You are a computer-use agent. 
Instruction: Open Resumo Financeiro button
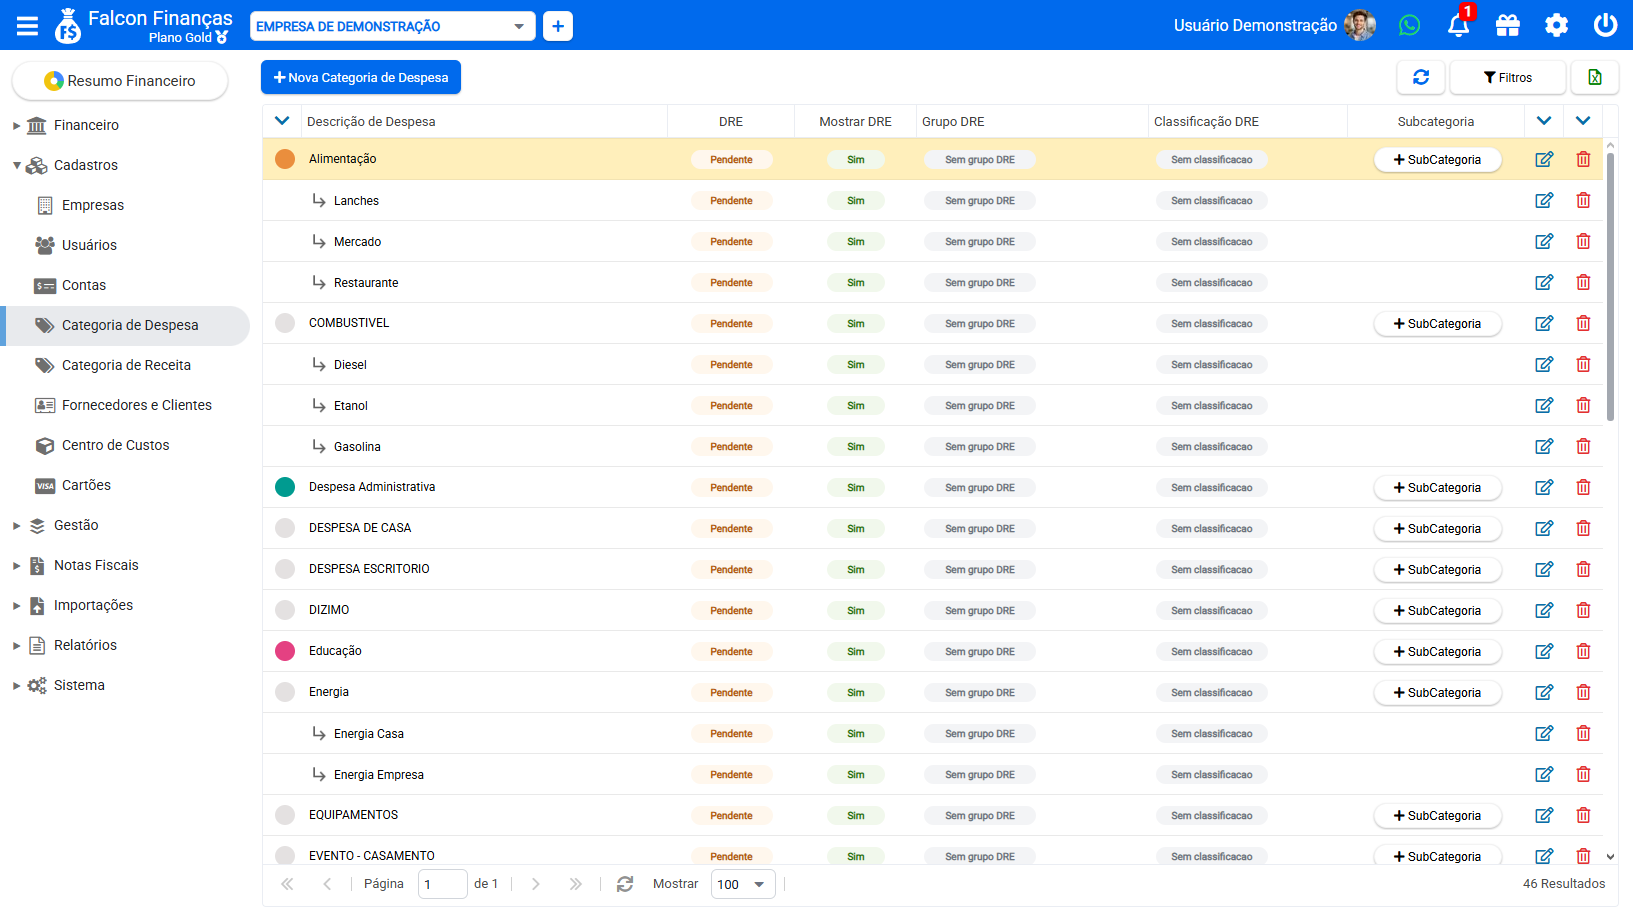pos(120,81)
